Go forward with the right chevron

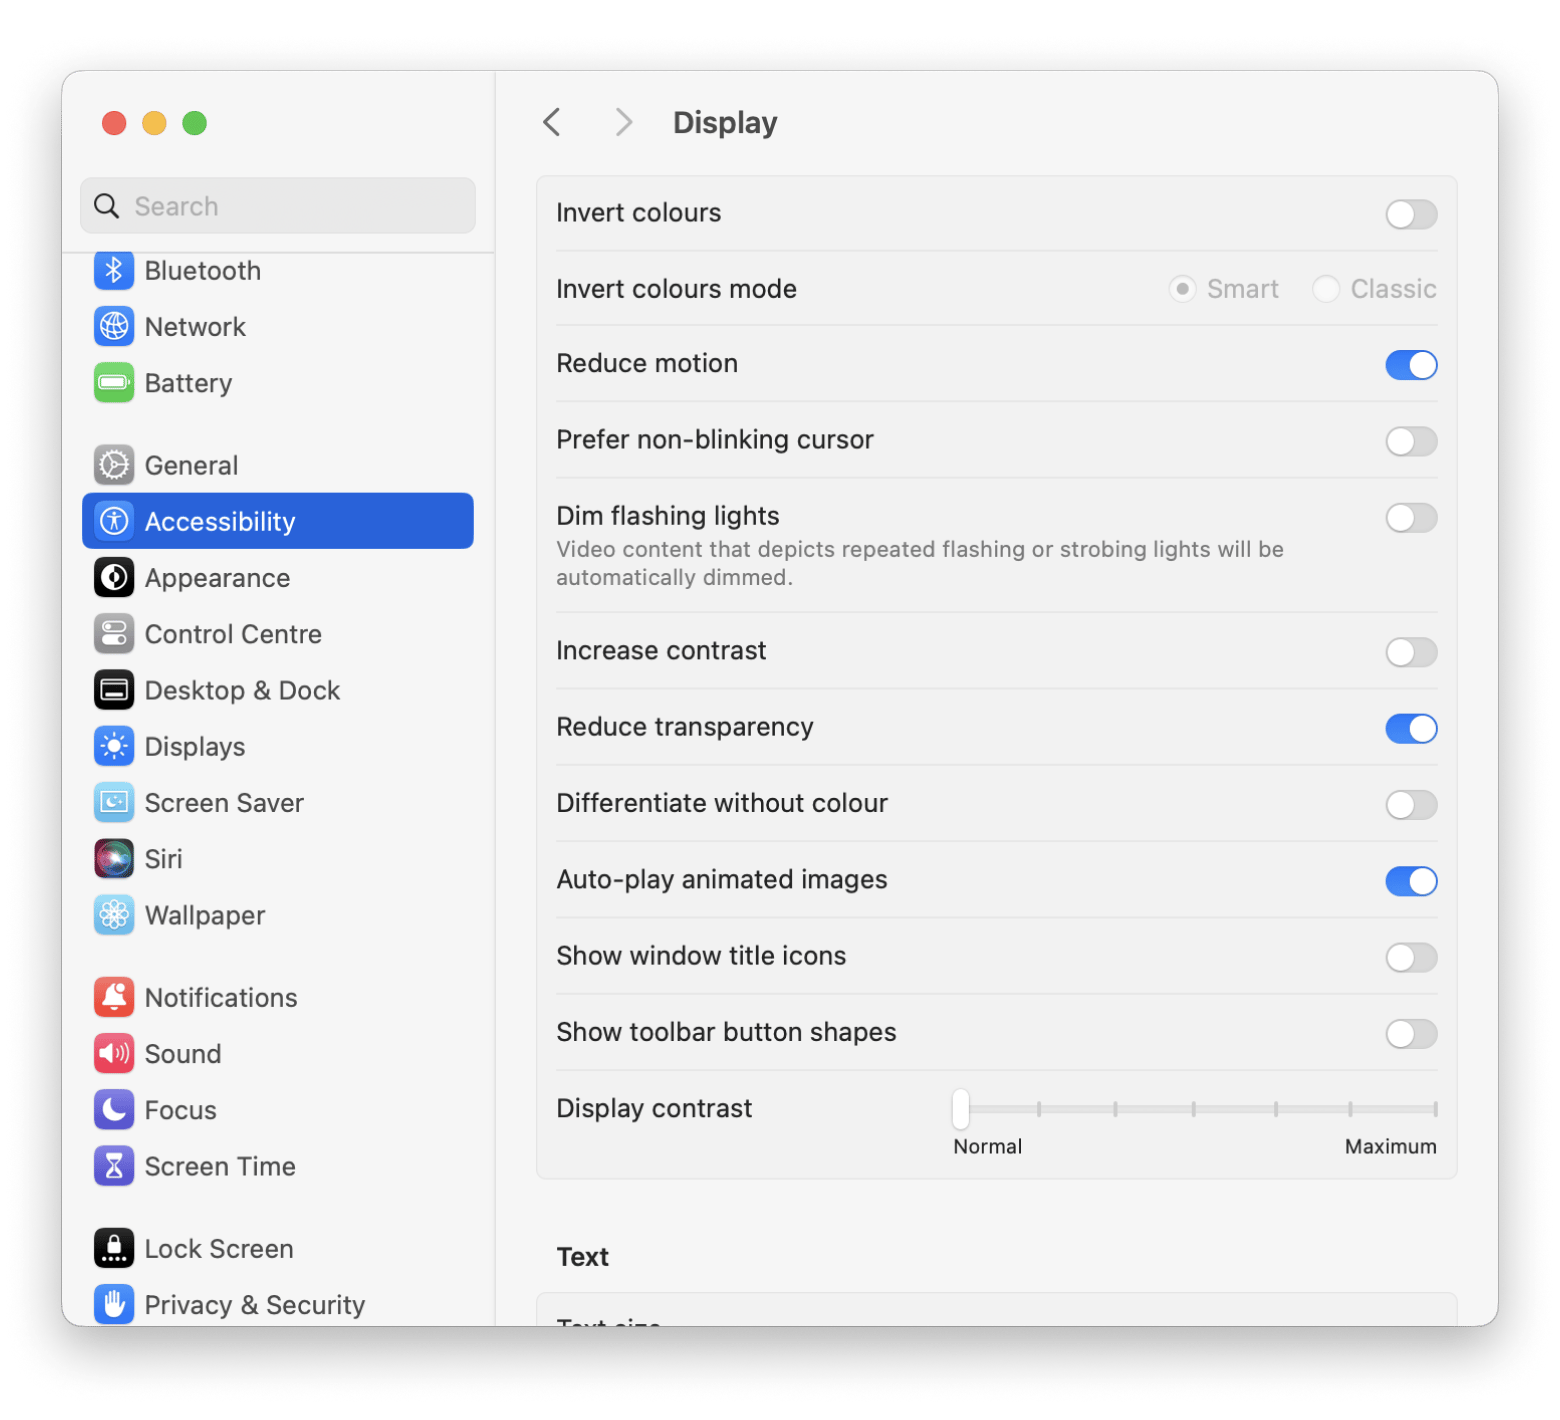pos(624,122)
